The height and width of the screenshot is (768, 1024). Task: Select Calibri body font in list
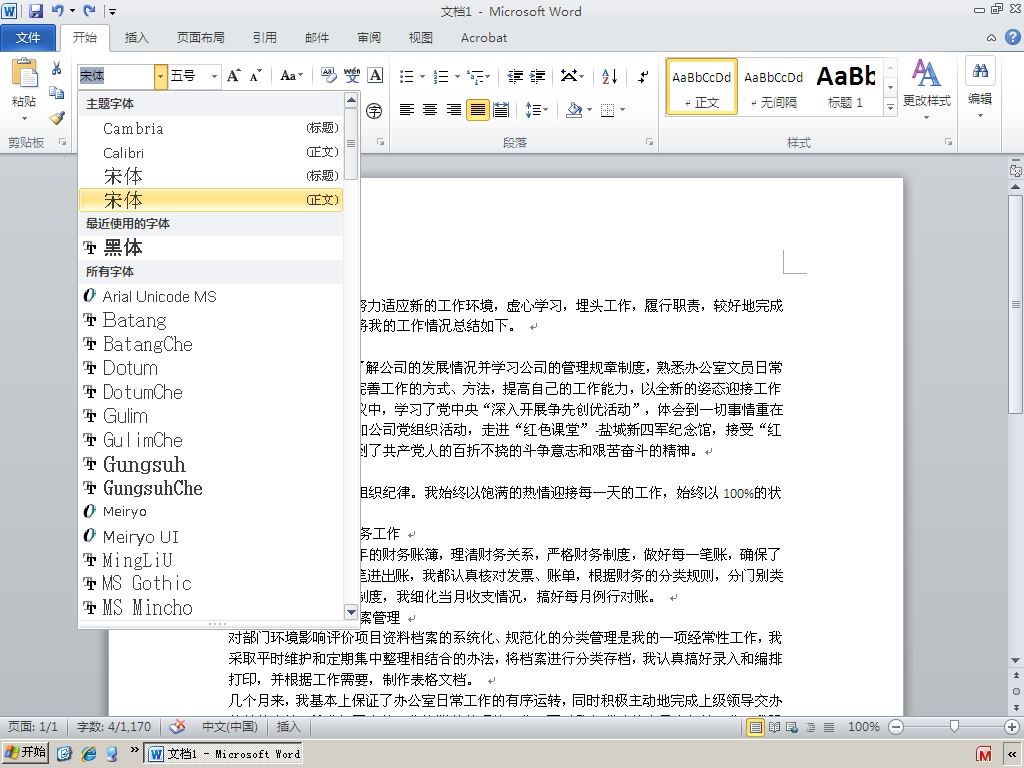(x=211, y=152)
